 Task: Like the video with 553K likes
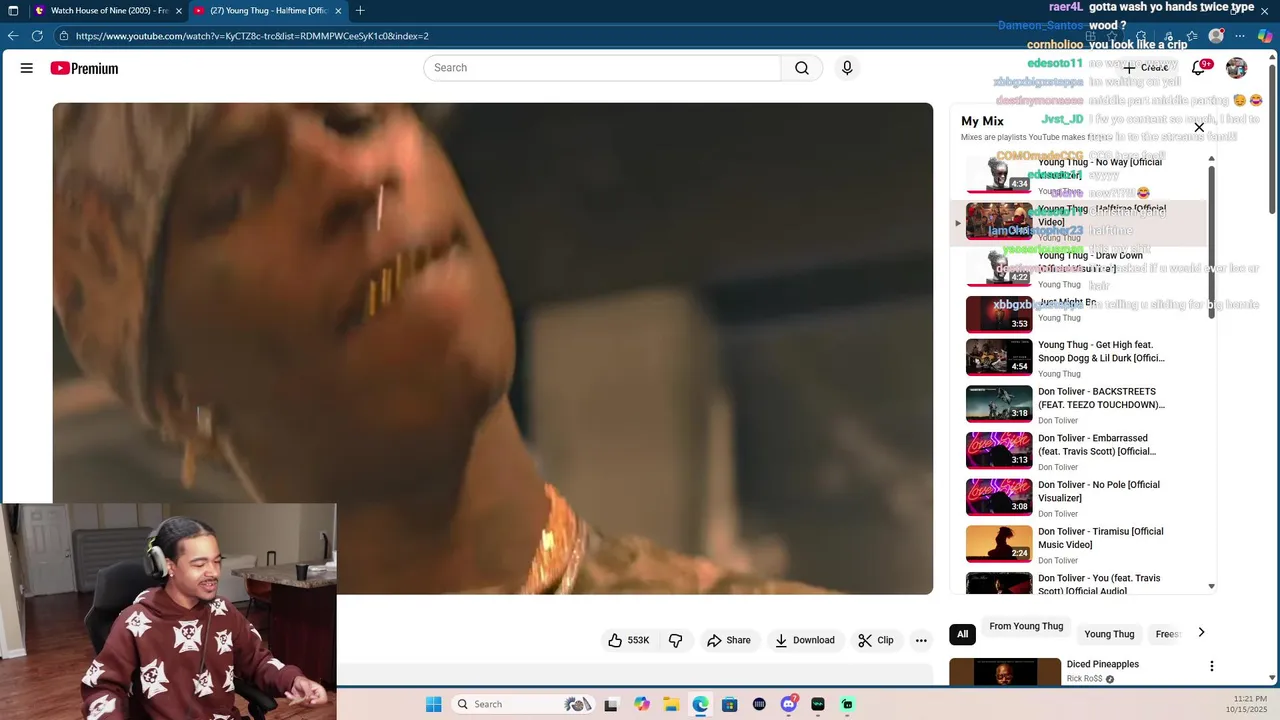(x=629, y=640)
